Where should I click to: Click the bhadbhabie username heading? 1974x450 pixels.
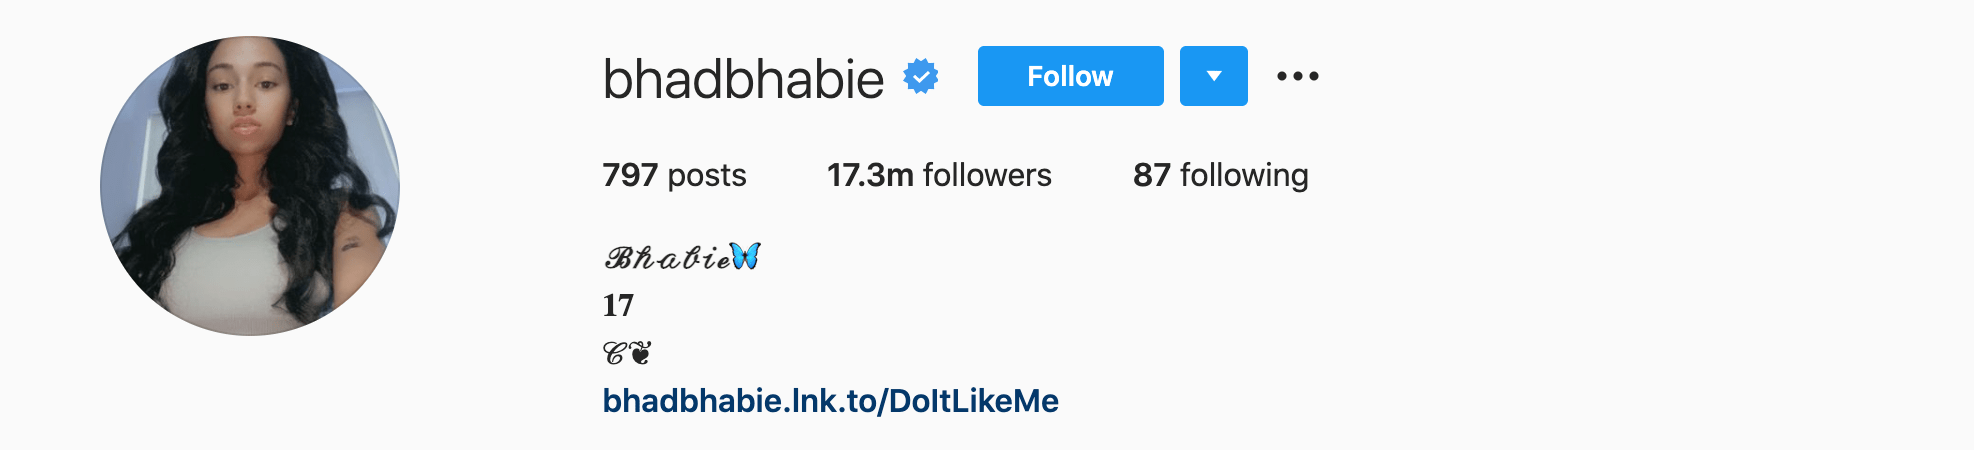[x=743, y=79]
